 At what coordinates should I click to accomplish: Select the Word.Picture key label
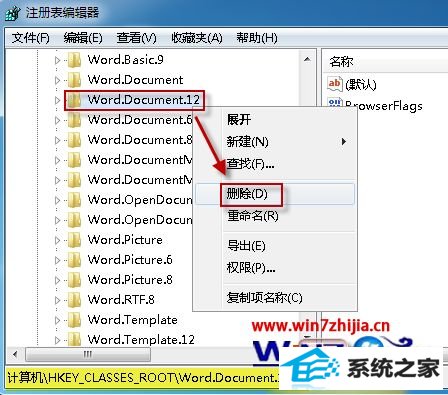(x=125, y=240)
